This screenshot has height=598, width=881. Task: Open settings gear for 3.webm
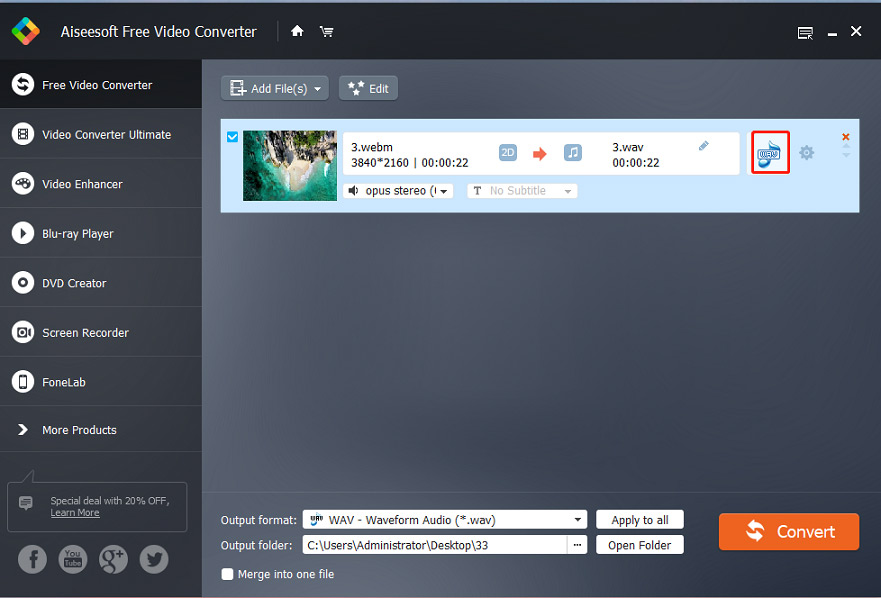click(806, 152)
